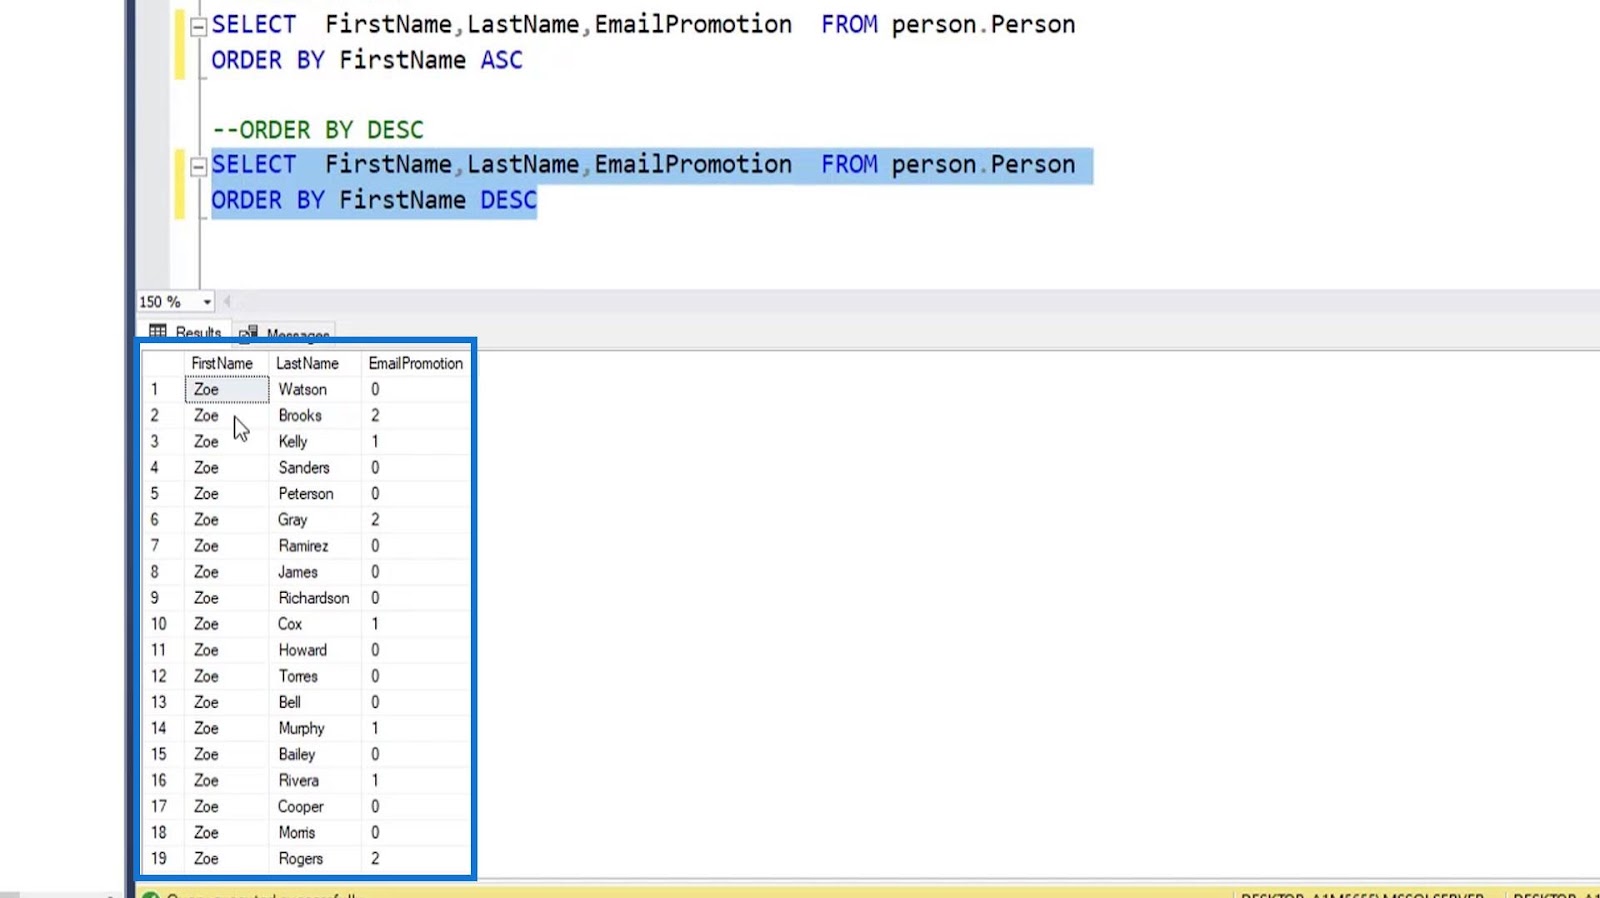
Task: Select the Cox last name cell
Action: tap(315, 623)
